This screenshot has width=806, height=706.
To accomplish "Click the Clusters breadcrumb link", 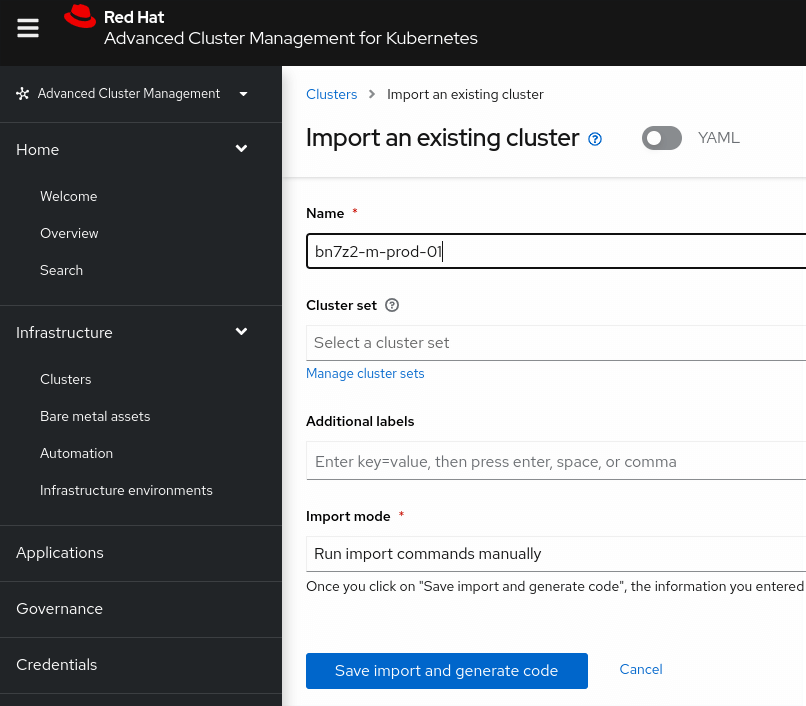I will [331, 94].
